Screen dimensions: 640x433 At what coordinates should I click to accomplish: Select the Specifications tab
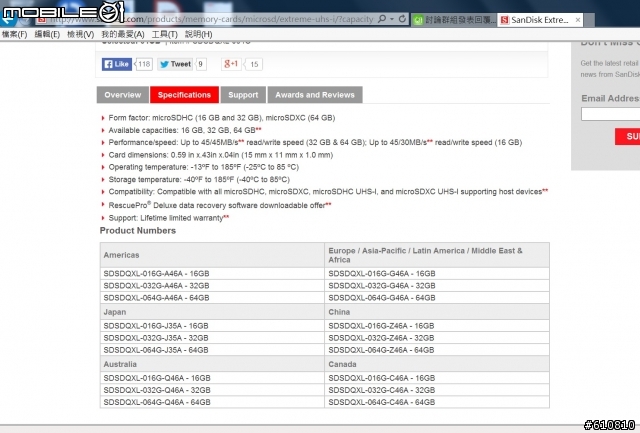[x=184, y=95]
